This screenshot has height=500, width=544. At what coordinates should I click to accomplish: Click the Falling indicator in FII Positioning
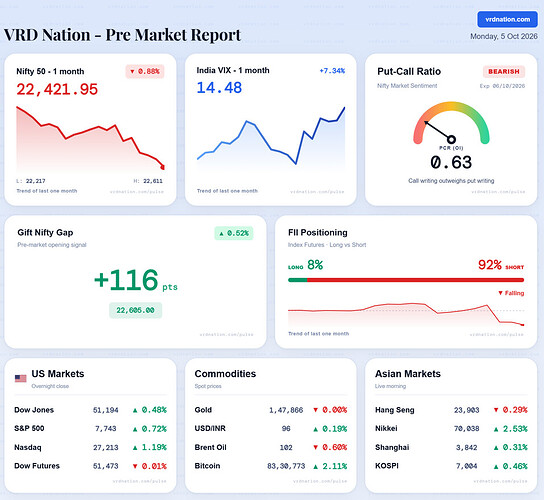click(511, 293)
